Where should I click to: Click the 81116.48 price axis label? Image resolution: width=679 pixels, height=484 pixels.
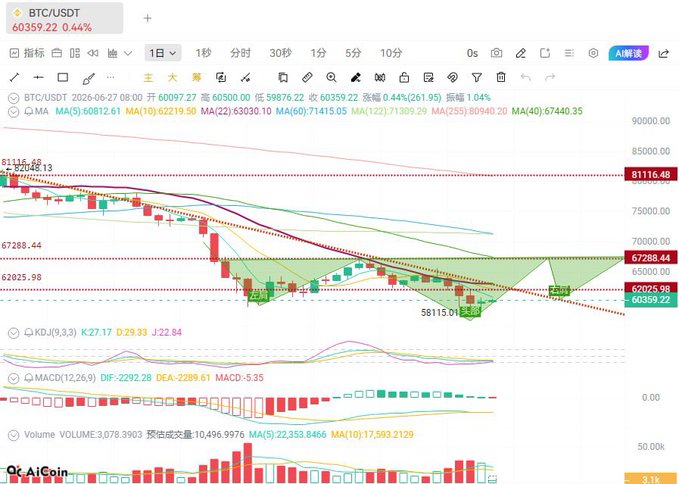click(650, 174)
